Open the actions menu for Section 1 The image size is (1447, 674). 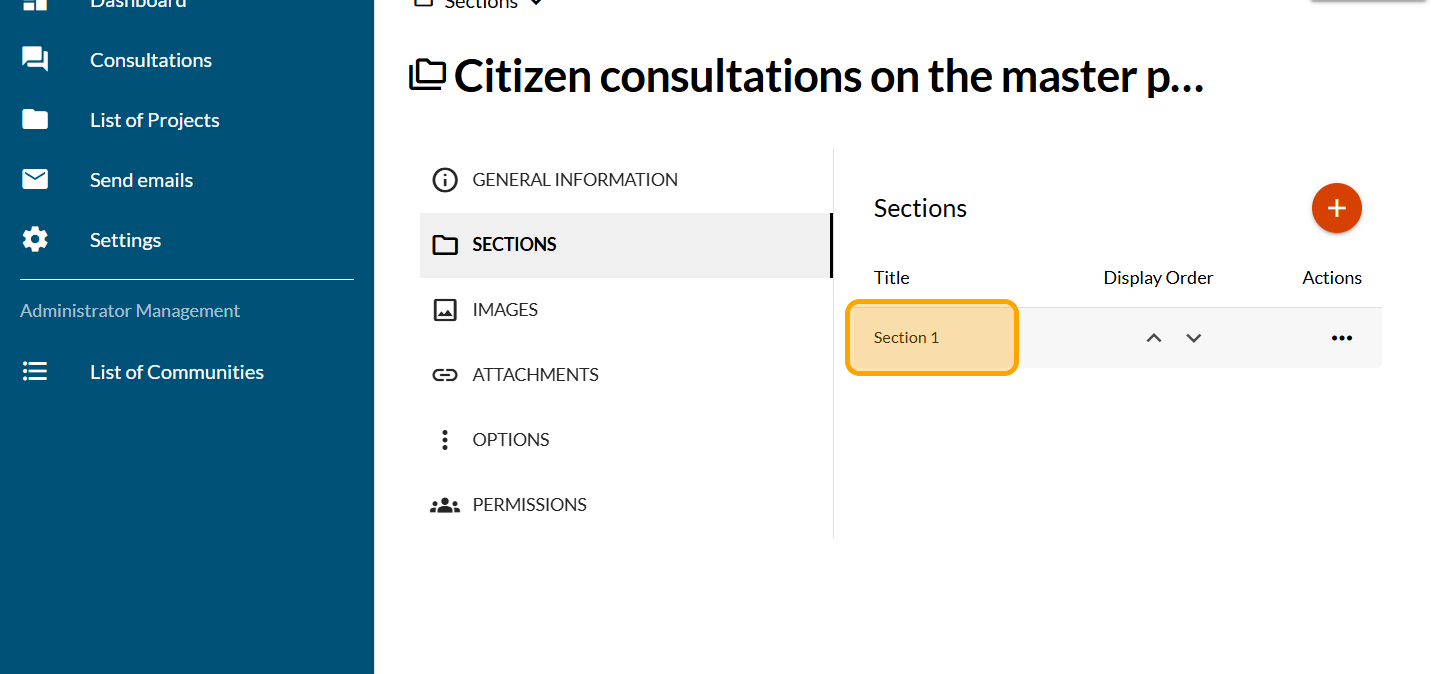pyautogui.click(x=1341, y=338)
